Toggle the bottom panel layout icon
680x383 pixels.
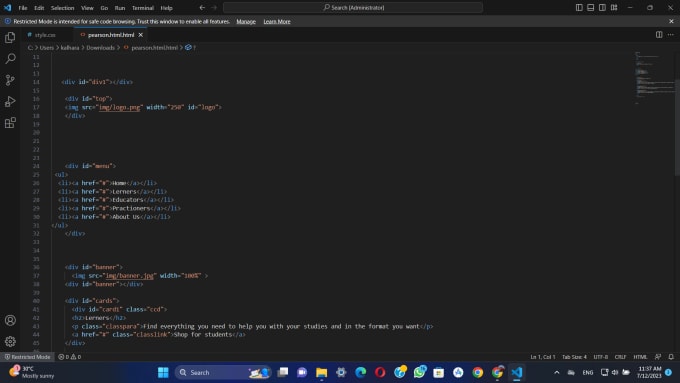[591, 7]
